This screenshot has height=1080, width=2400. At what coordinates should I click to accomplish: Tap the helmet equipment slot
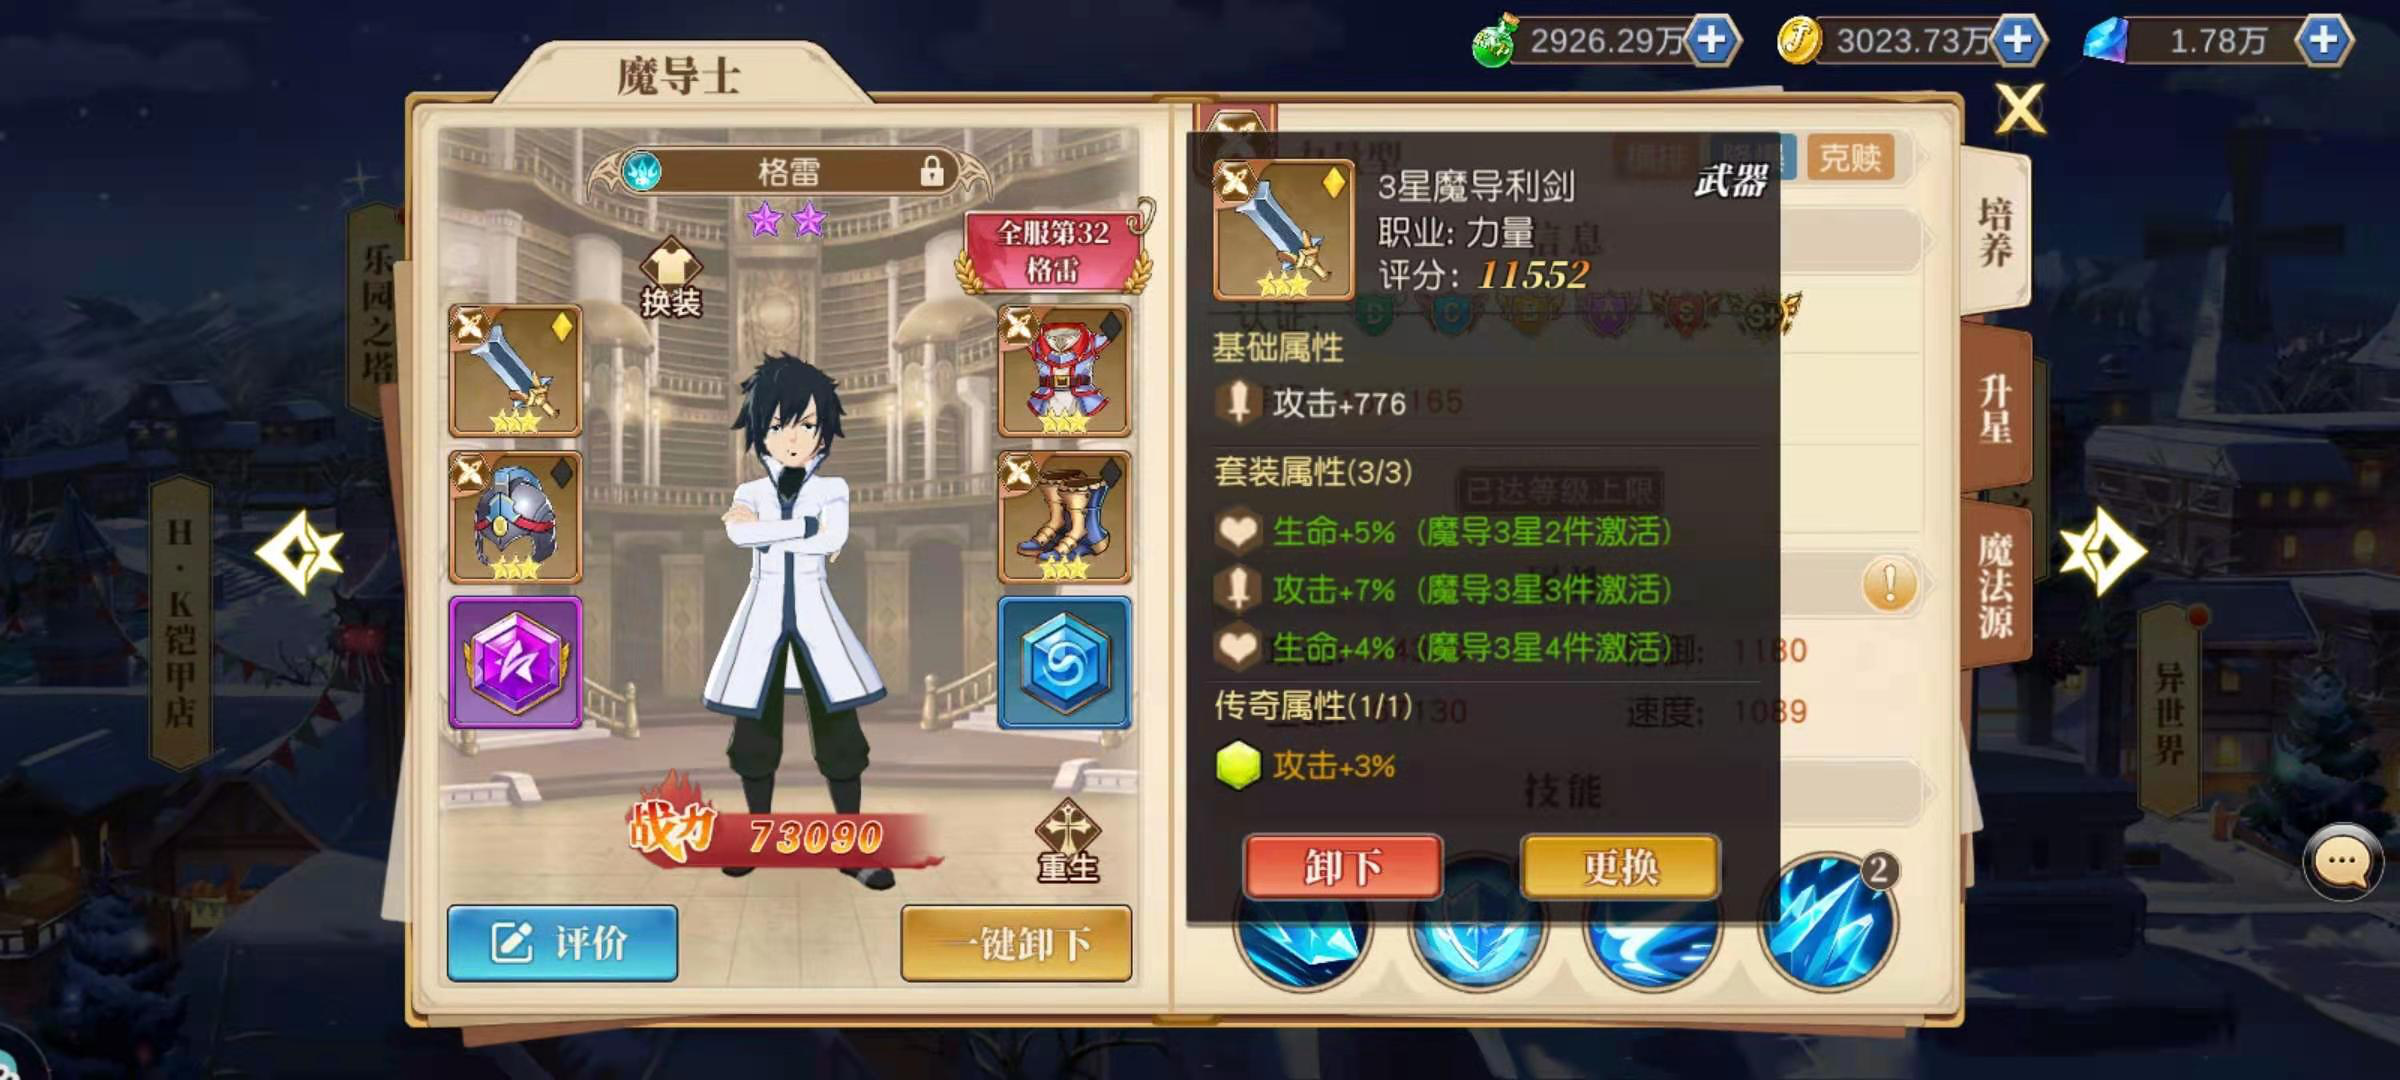pyautogui.click(x=515, y=517)
